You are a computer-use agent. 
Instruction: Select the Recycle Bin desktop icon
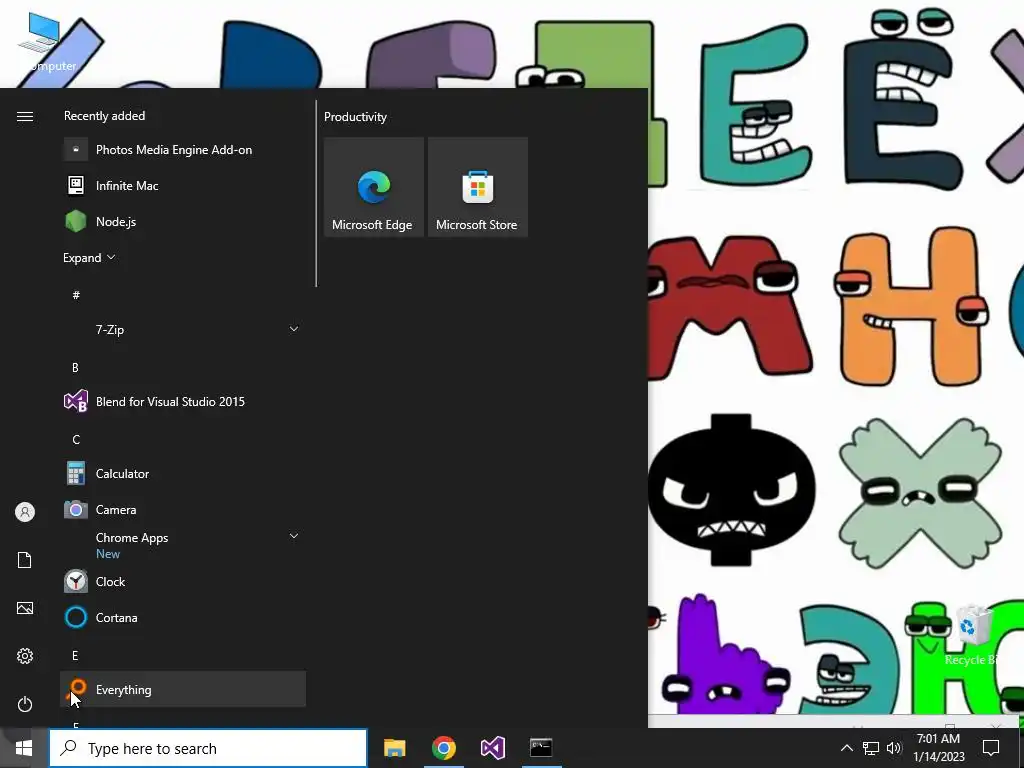pyautogui.click(x=973, y=635)
